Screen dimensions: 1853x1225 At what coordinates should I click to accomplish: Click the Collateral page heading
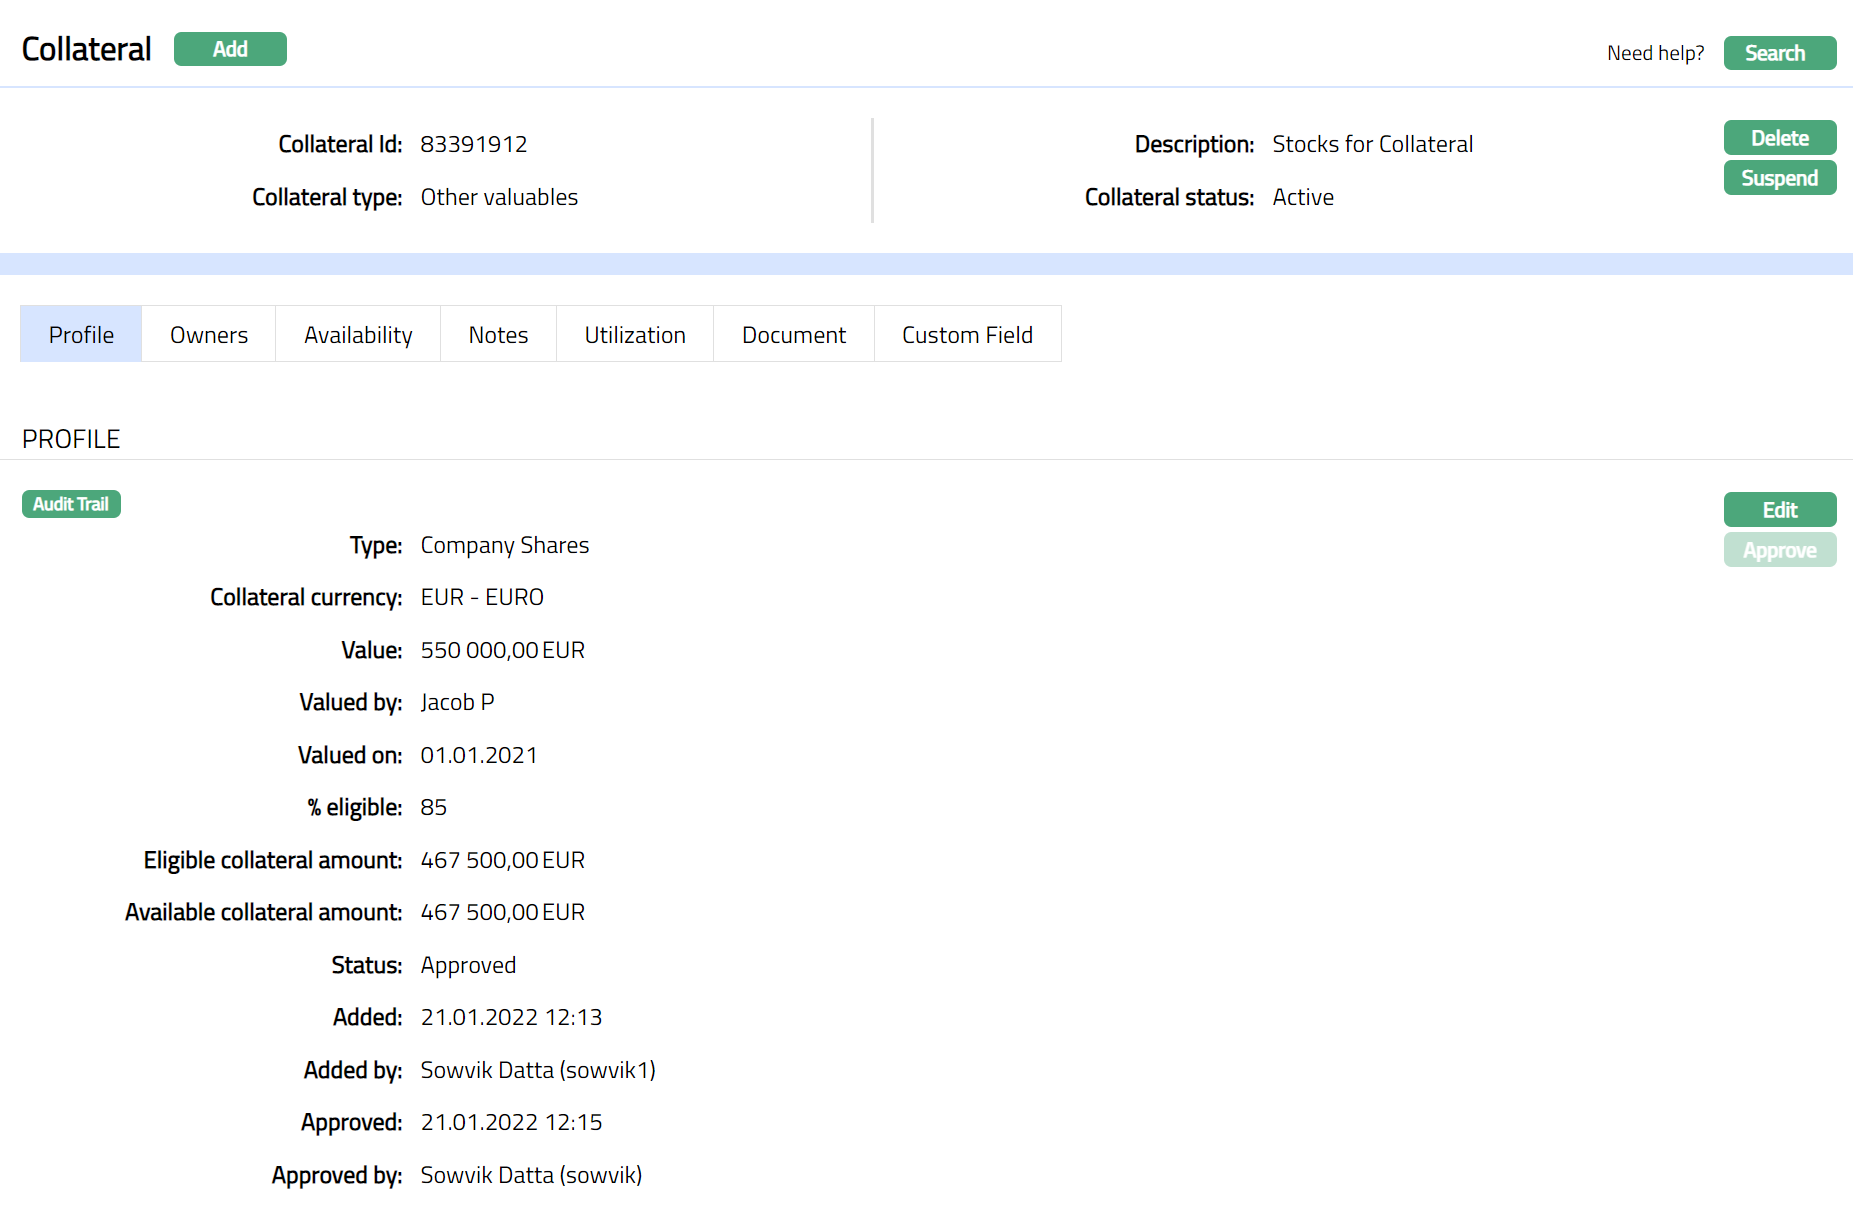click(x=87, y=49)
